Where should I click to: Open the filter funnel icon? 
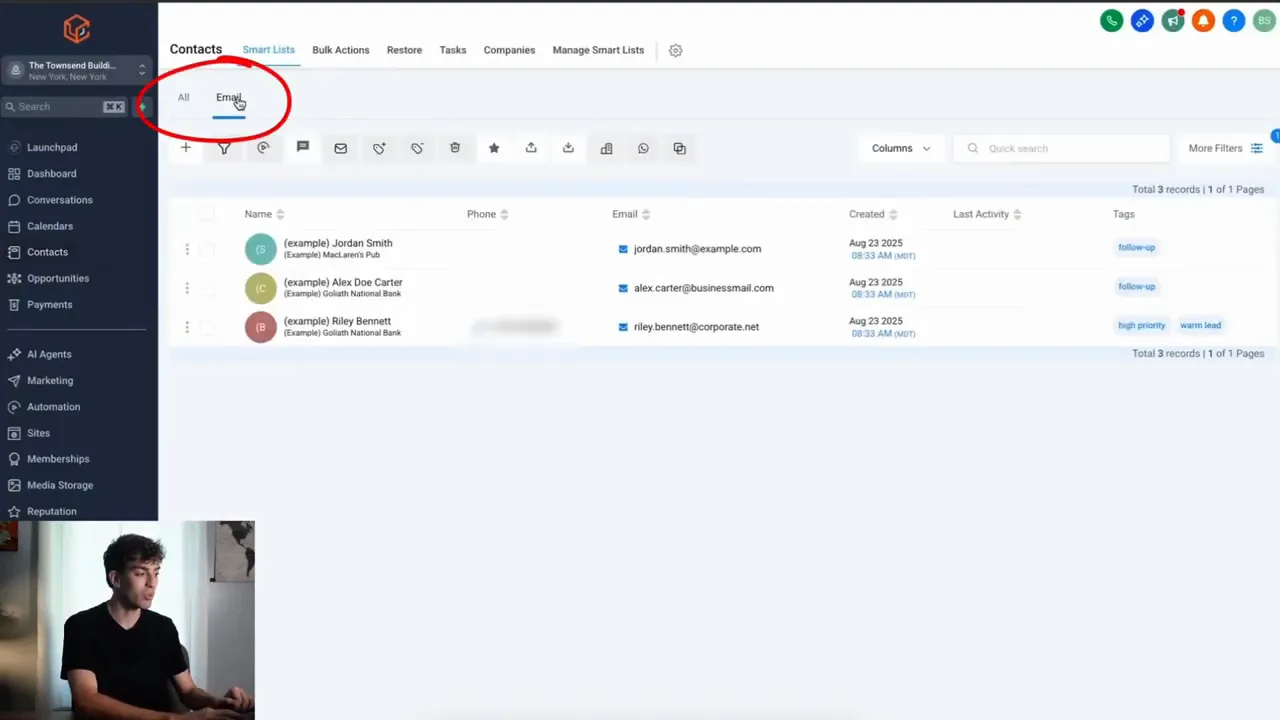224,148
